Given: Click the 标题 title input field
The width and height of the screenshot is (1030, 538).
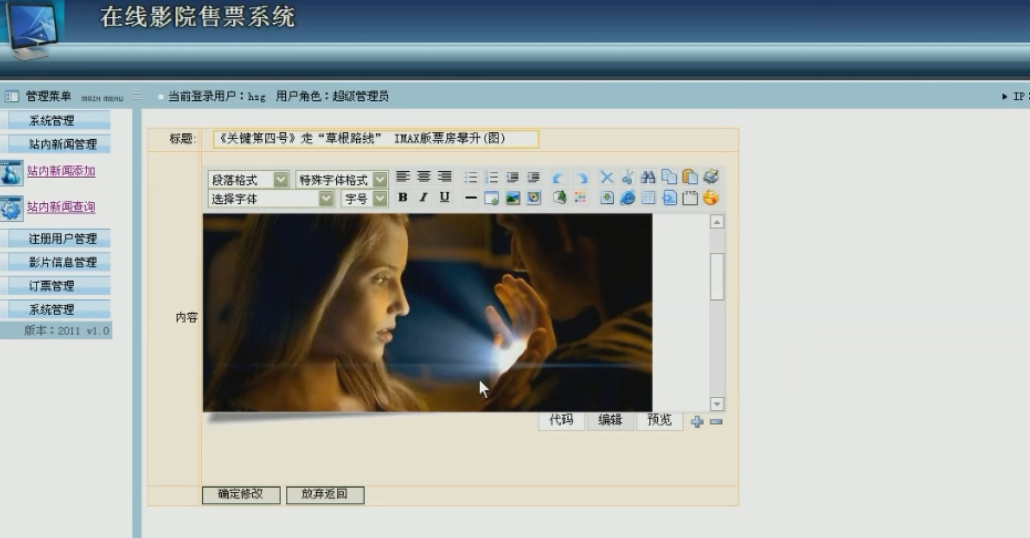Looking at the screenshot, I should click(x=376, y=139).
